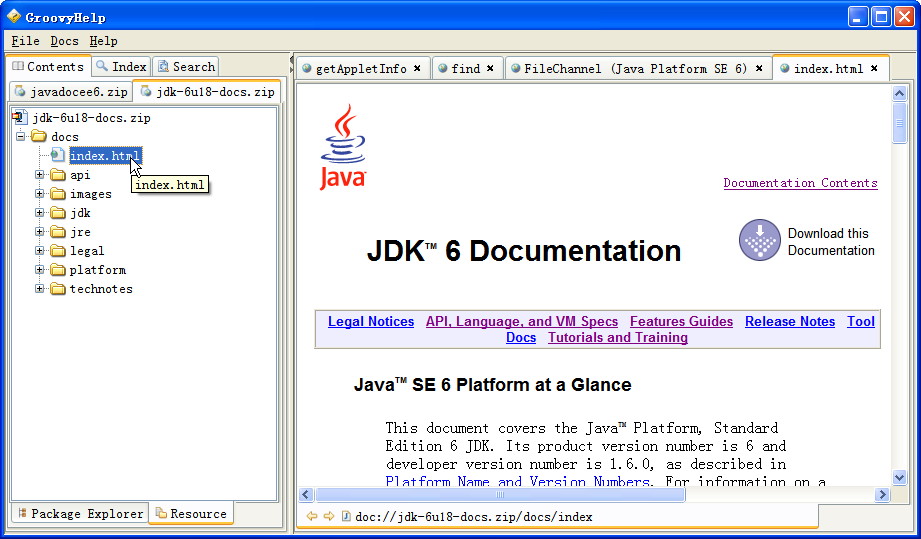Click the jre folder icon

58,232
